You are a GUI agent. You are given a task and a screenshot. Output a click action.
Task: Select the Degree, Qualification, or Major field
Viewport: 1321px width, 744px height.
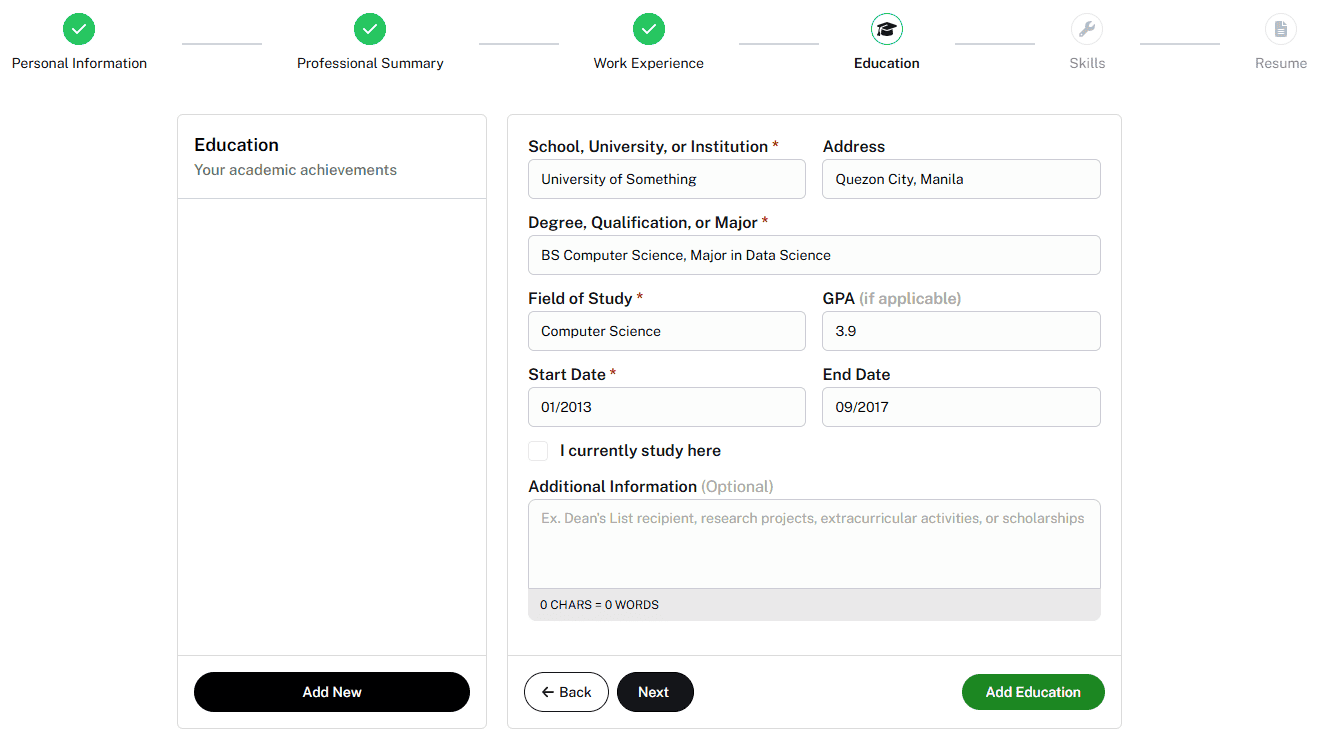coord(814,255)
